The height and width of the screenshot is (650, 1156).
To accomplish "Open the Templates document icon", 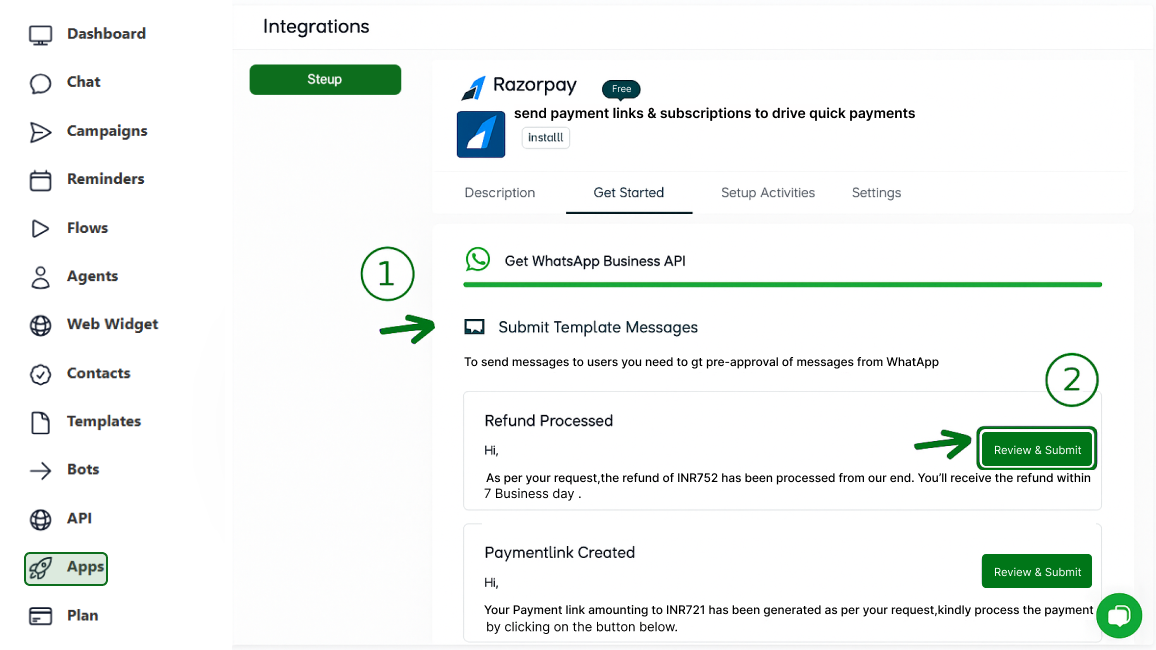I will [40, 422].
